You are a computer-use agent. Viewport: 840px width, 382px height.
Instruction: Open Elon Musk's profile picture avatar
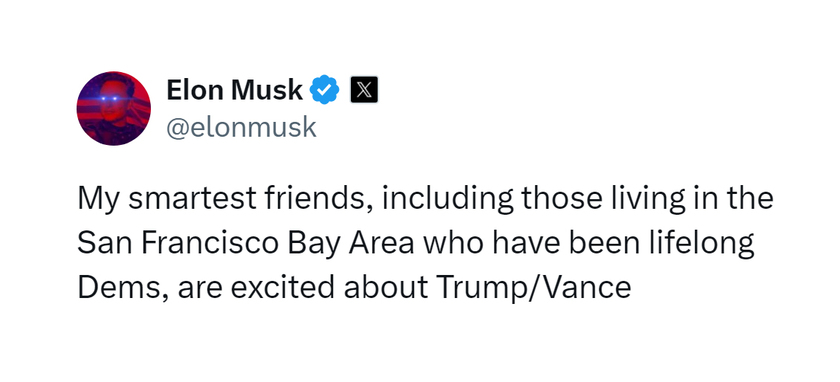coord(114,108)
